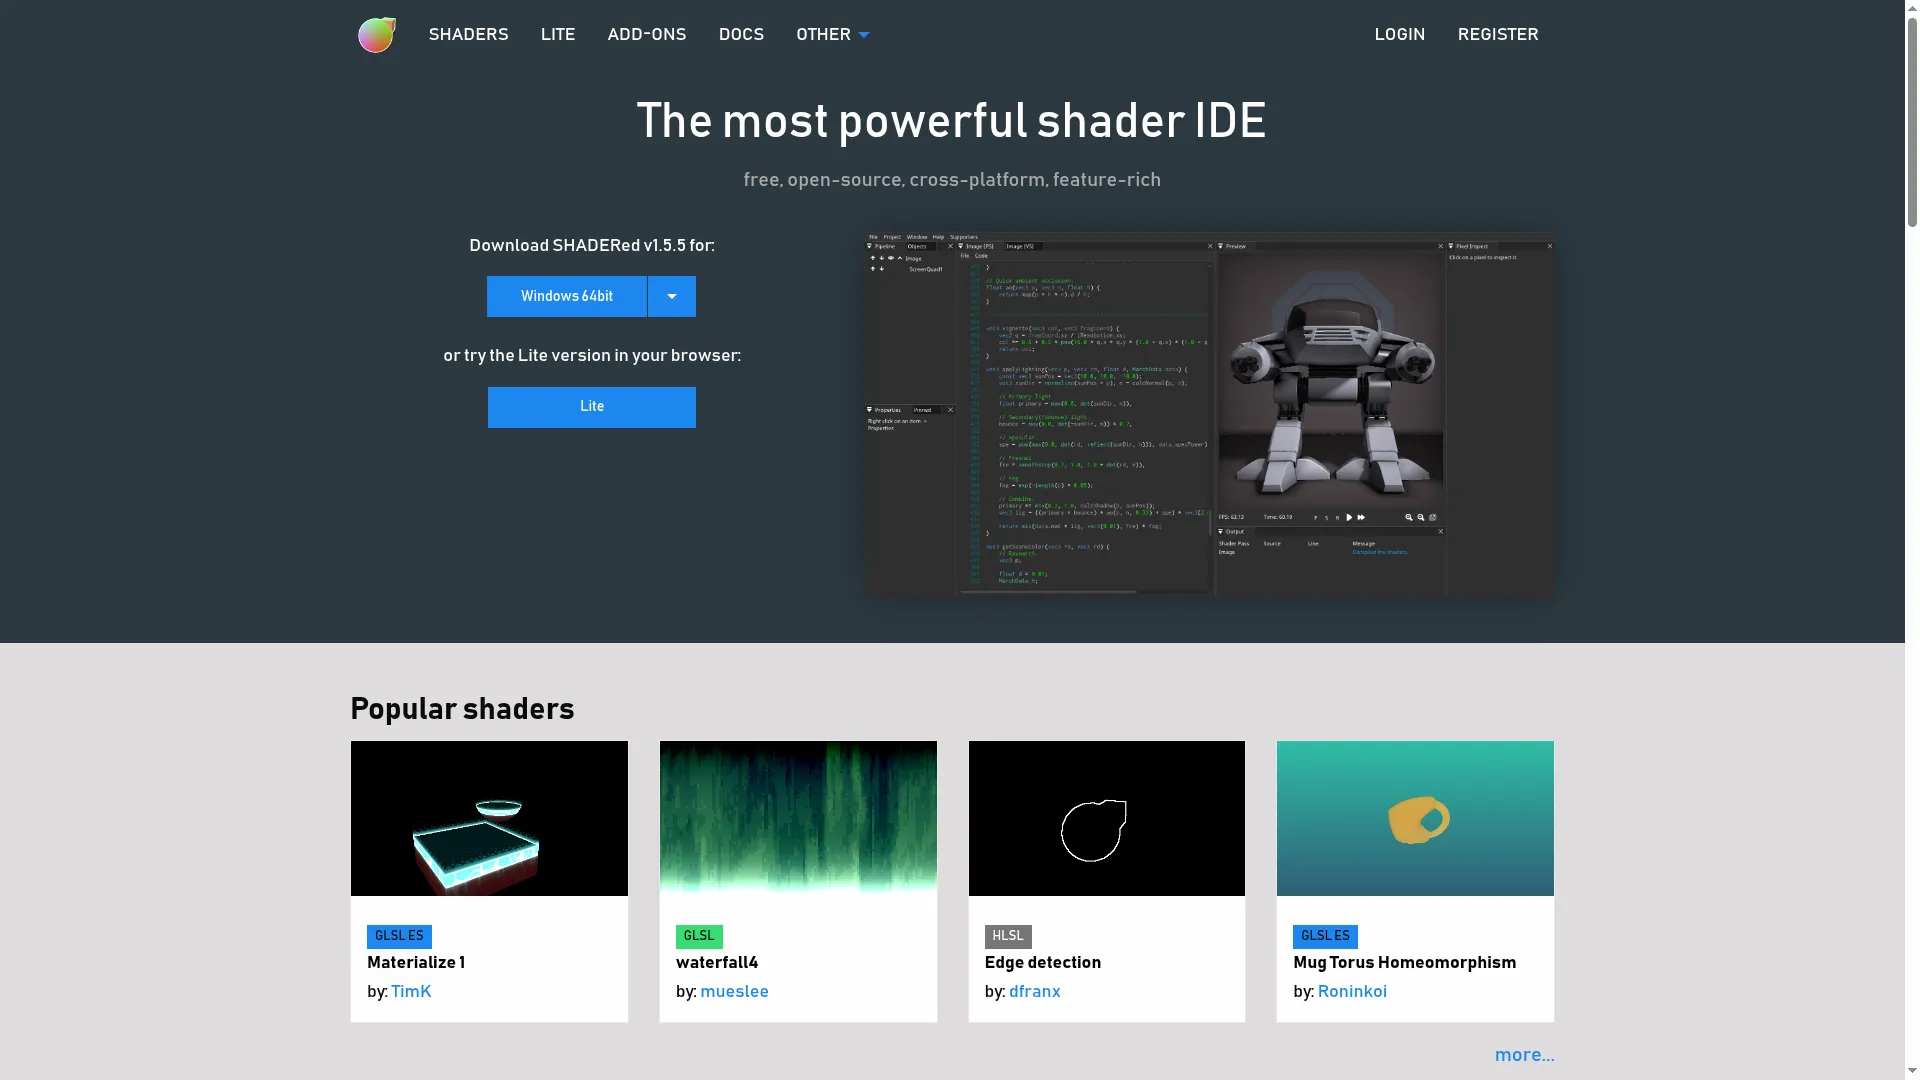Click the LOGIN link
Screen dimensions: 1920x1080
[1399, 35]
